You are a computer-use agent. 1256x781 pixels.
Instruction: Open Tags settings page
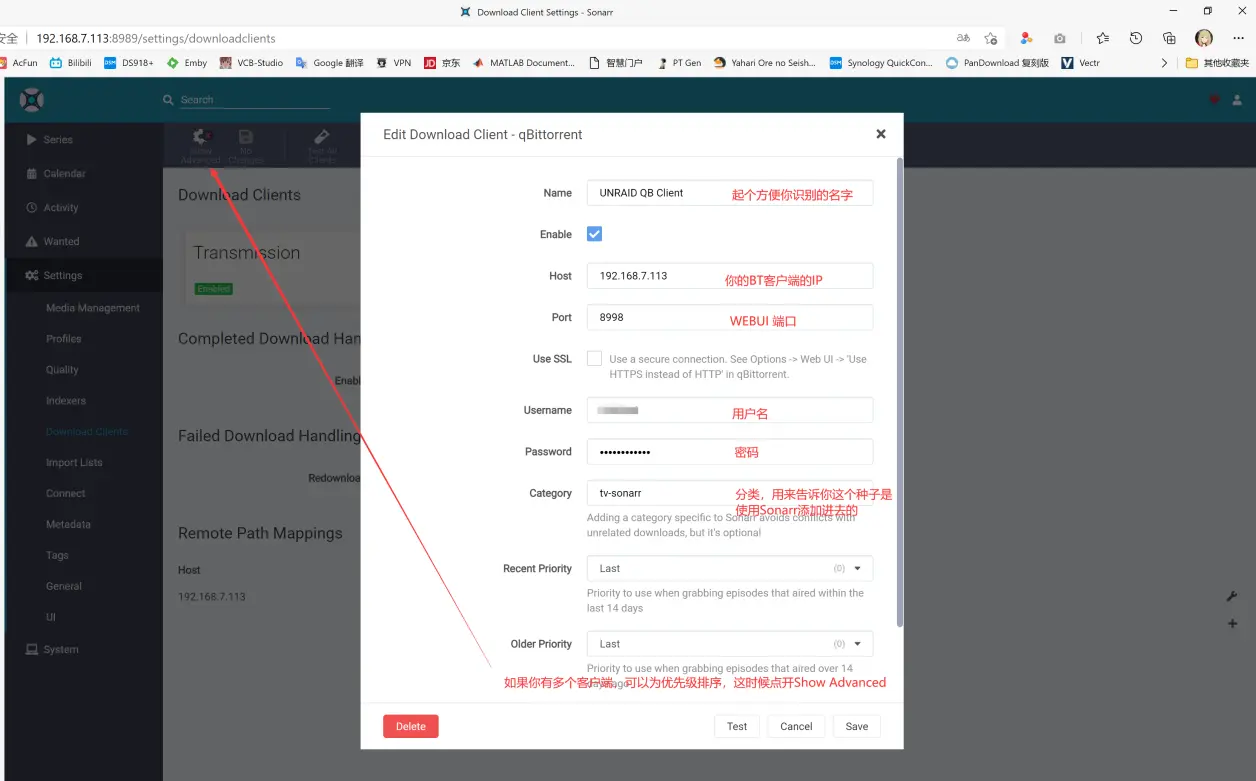[x=57, y=556]
